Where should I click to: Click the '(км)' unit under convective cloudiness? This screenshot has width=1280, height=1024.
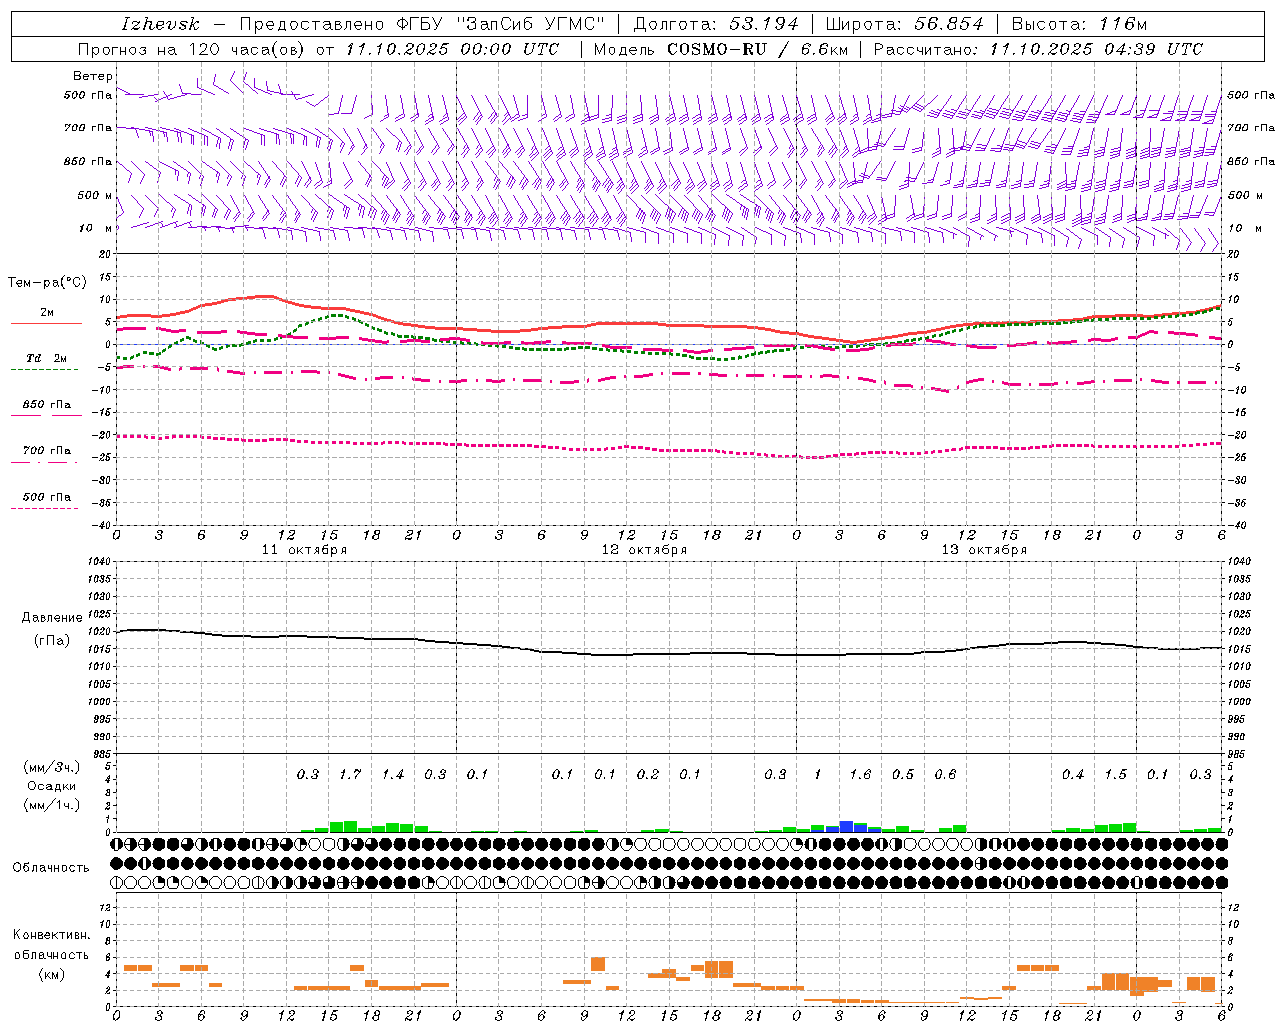[52, 974]
